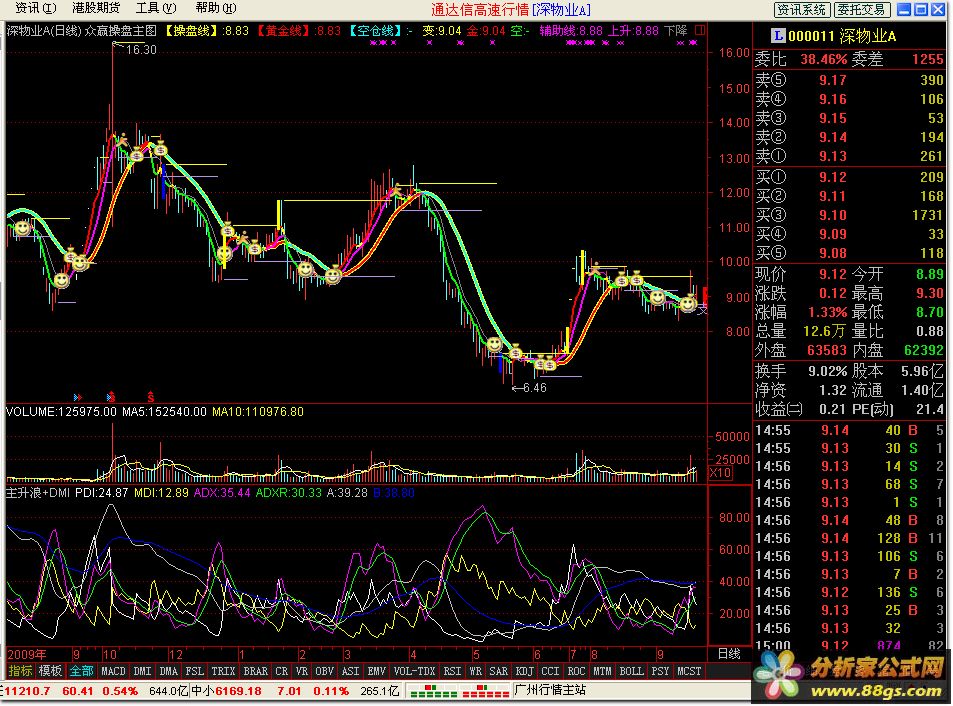Screen dimensions: 953x706
Task: Switch to the 指标 tab
Action: pos(20,671)
